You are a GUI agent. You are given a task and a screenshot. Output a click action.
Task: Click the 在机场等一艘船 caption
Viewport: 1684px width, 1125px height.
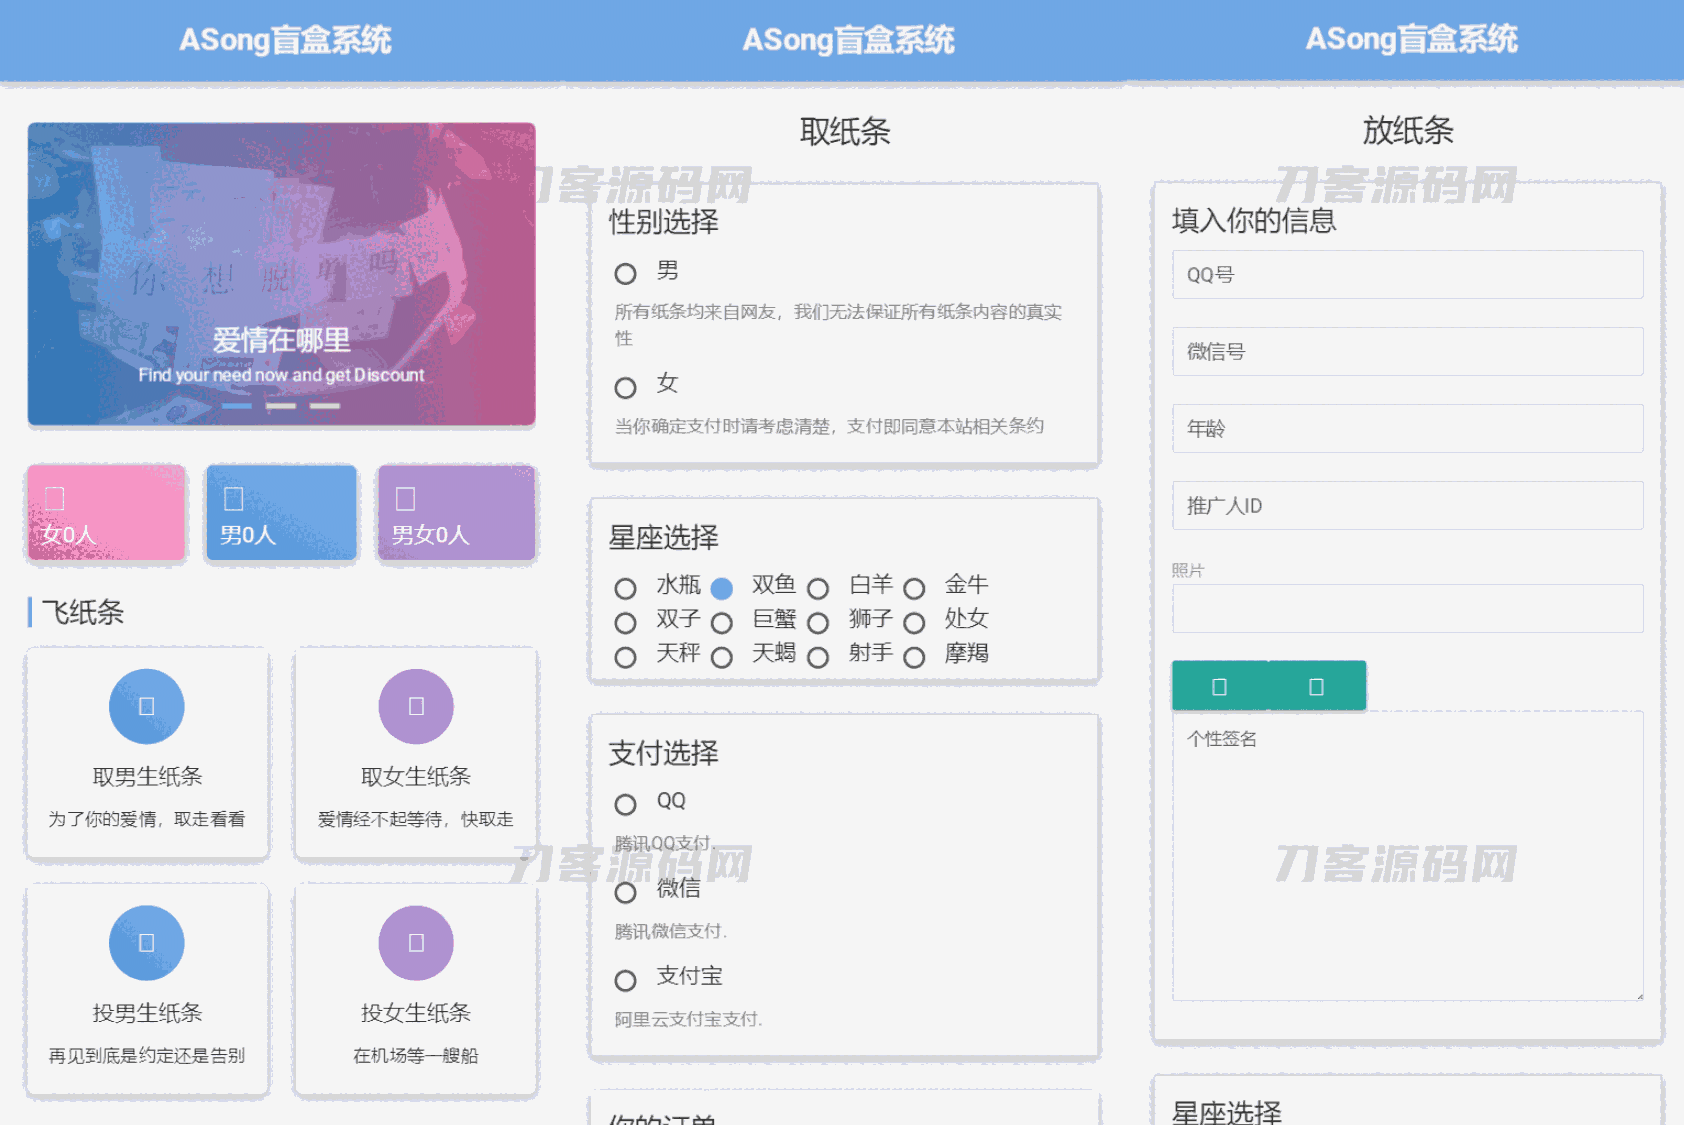point(416,1057)
